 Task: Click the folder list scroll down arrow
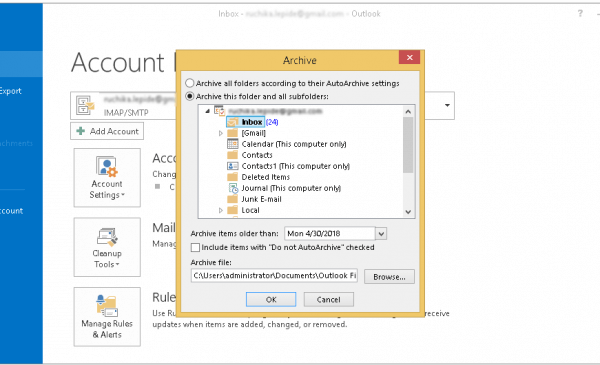pyautogui.click(x=408, y=212)
